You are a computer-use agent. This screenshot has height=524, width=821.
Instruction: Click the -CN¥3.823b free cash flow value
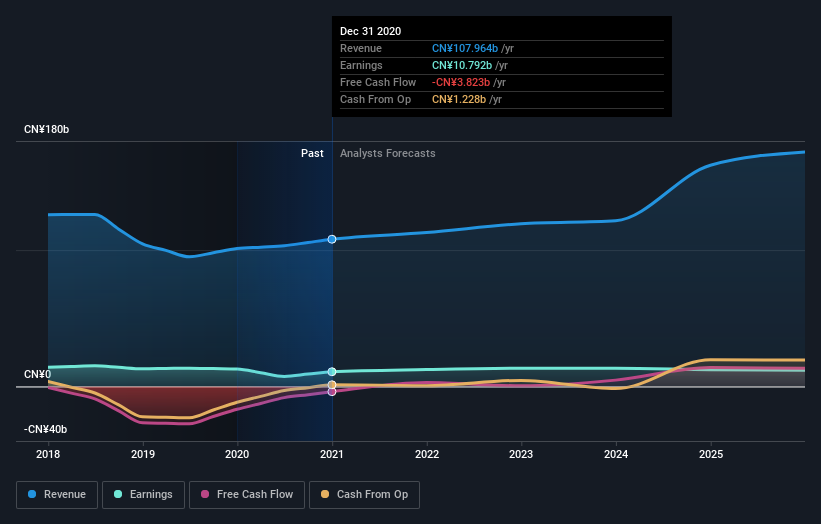point(461,82)
